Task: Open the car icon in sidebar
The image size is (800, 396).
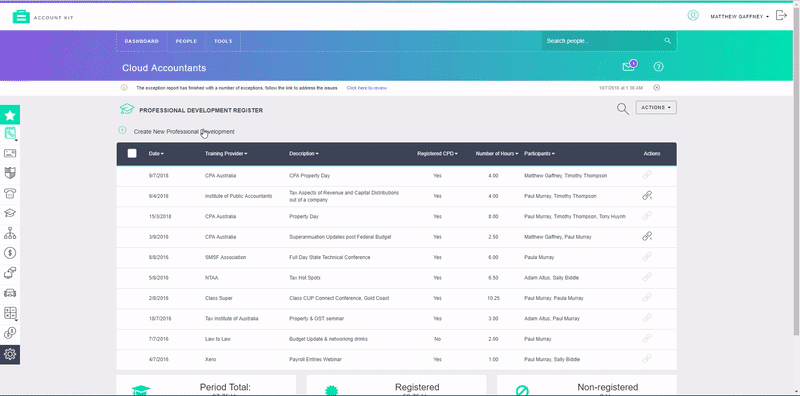Action: [10, 293]
